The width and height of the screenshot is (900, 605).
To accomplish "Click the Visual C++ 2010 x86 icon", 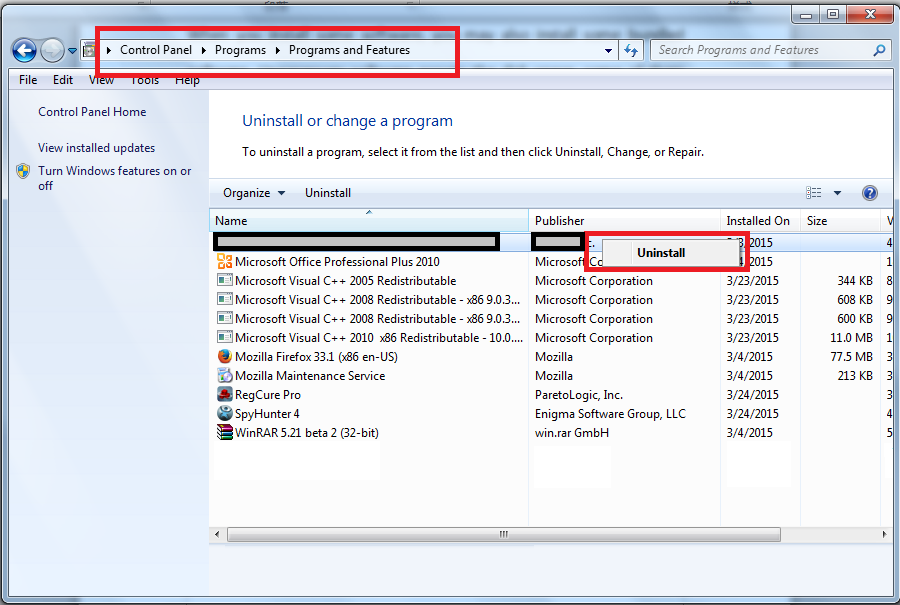I will (x=224, y=338).
